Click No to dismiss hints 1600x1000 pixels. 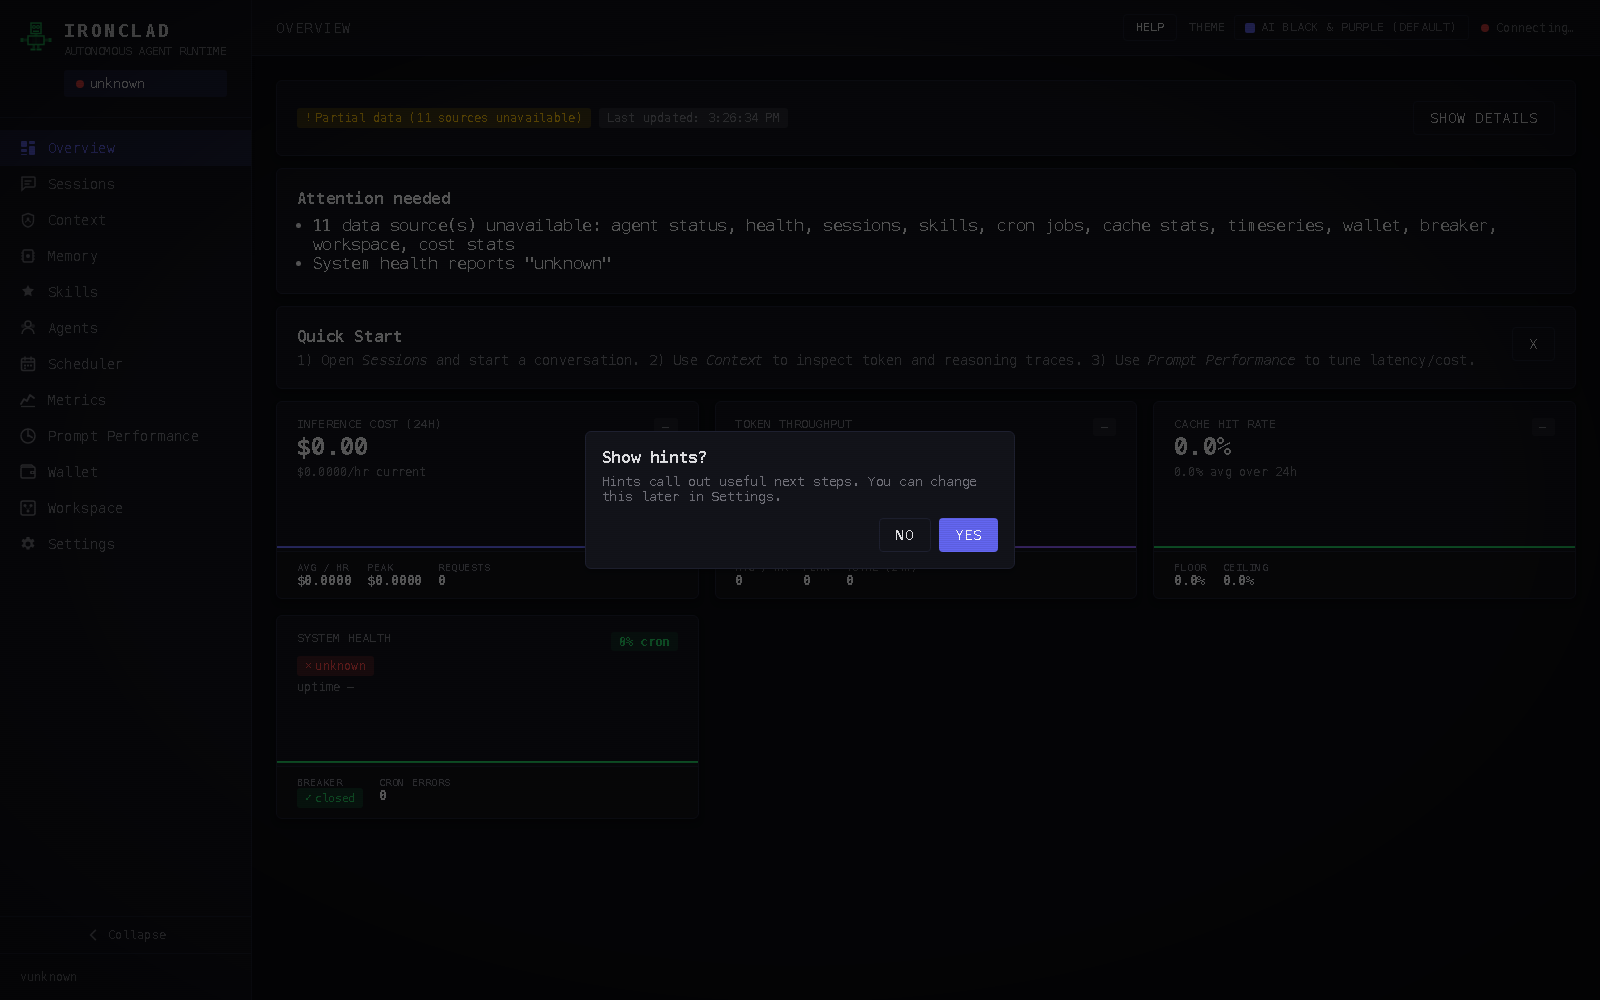click(x=904, y=535)
